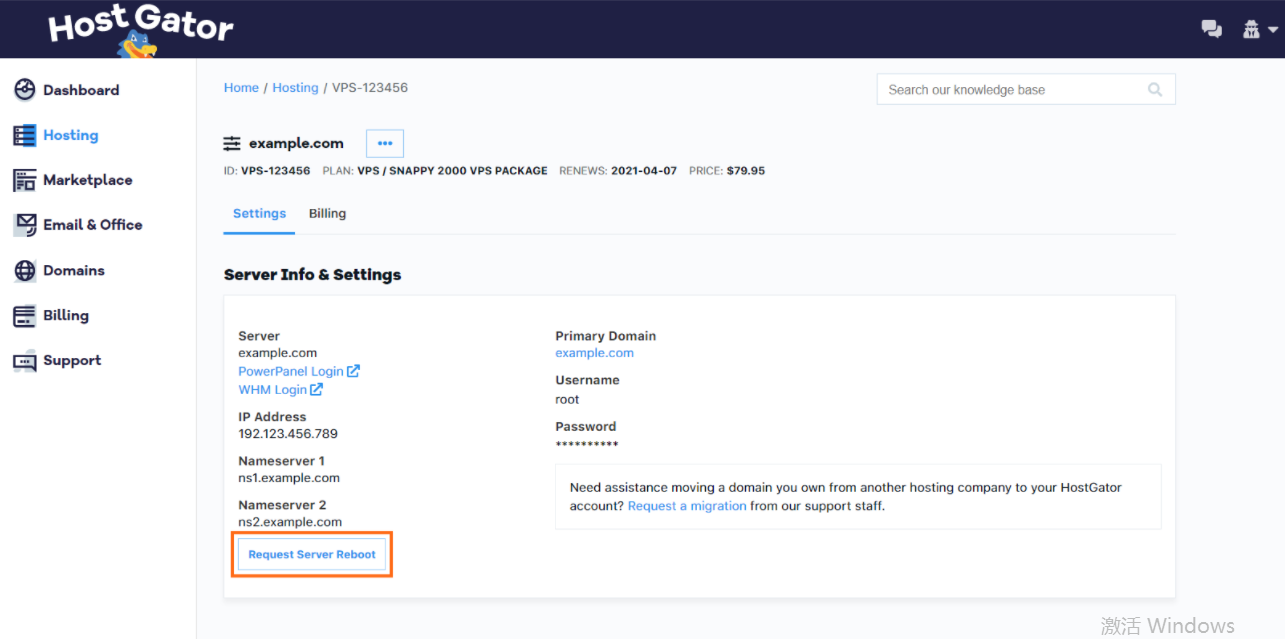Viewport: 1285px width, 639px height.
Task: Focus the knowledge base search field
Action: click(1010, 90)
